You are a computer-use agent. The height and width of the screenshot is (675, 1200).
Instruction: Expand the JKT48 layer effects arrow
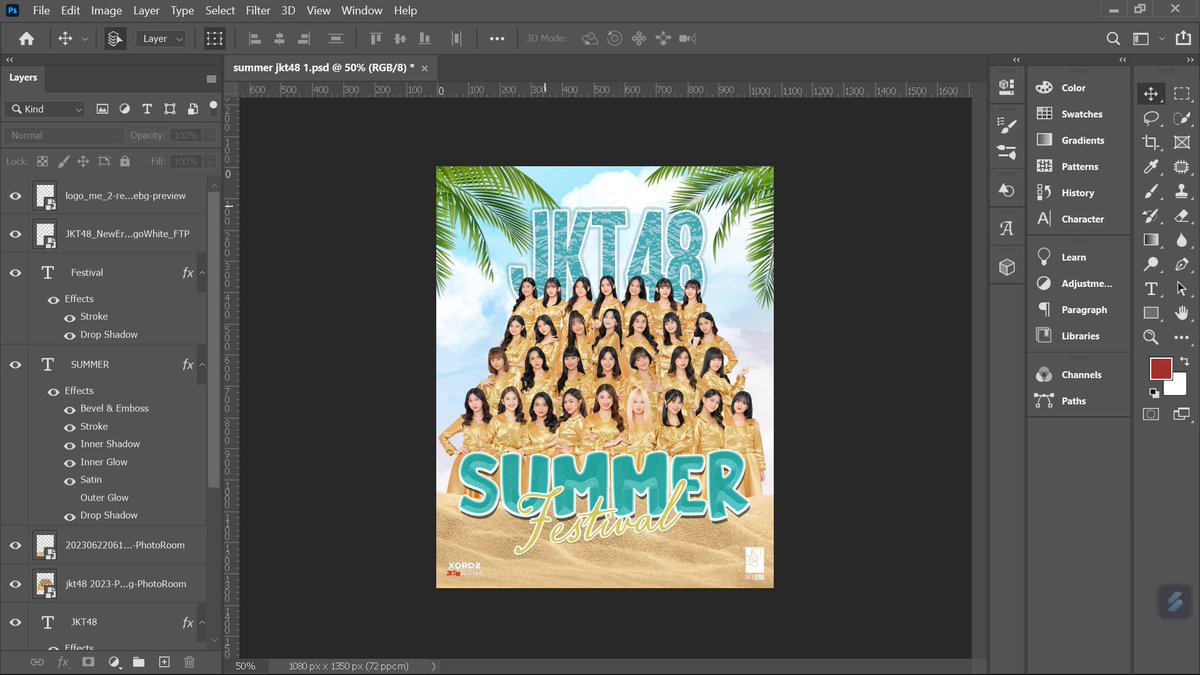point(202,622)
